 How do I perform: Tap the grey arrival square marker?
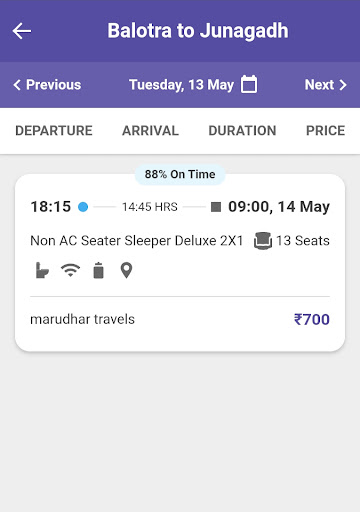point(216,207)
